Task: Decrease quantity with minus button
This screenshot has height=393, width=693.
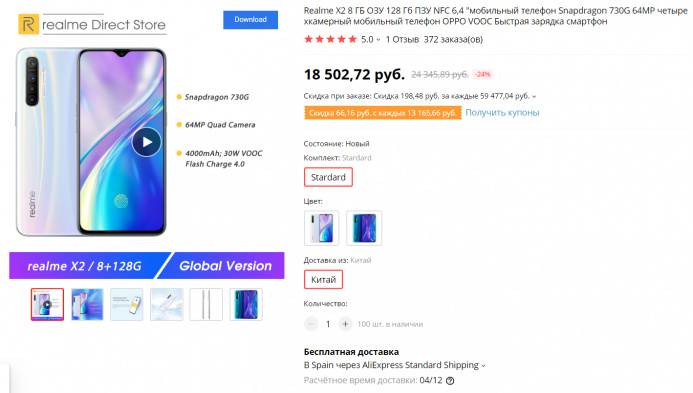Action: point(311,324)
